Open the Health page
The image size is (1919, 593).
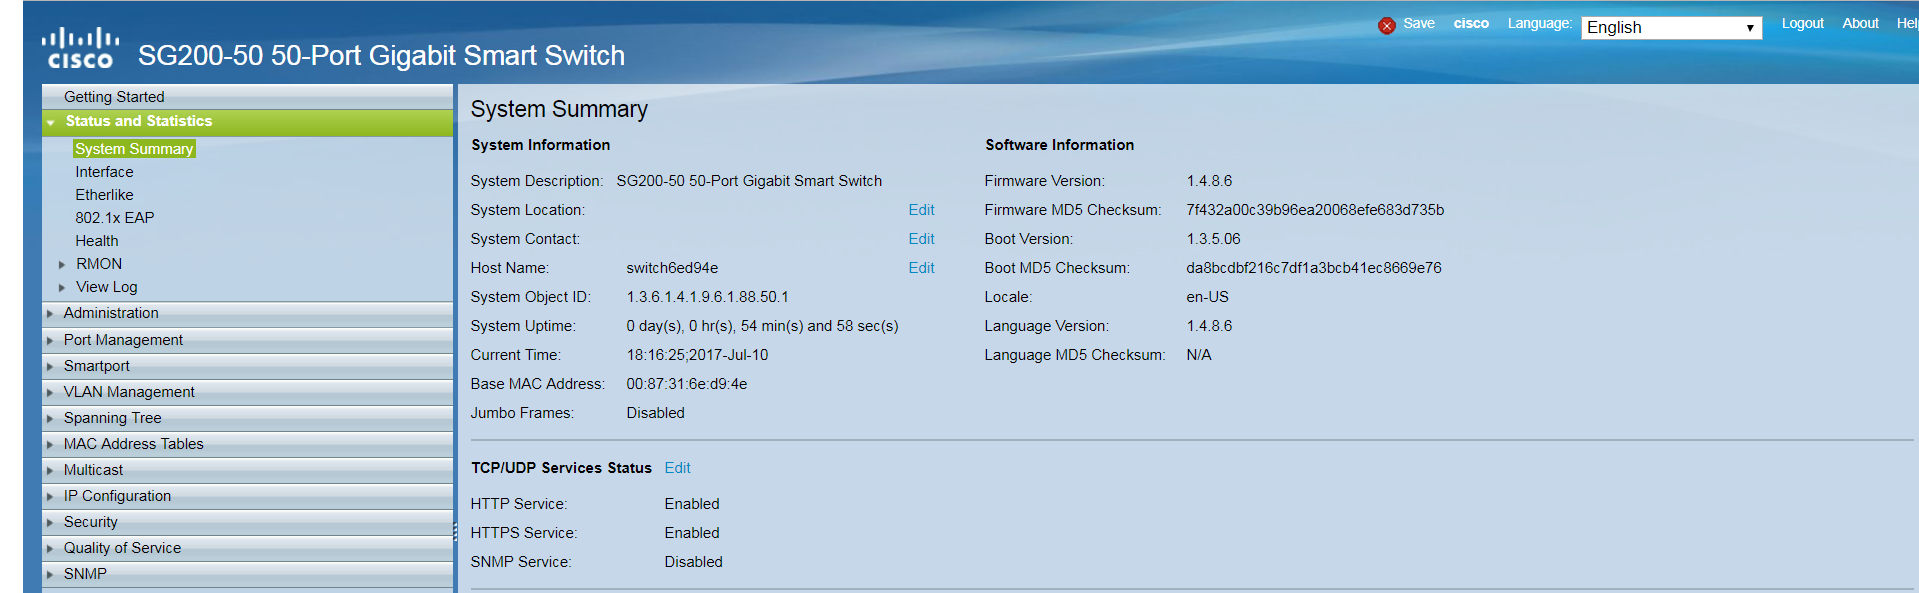[97, 241]
